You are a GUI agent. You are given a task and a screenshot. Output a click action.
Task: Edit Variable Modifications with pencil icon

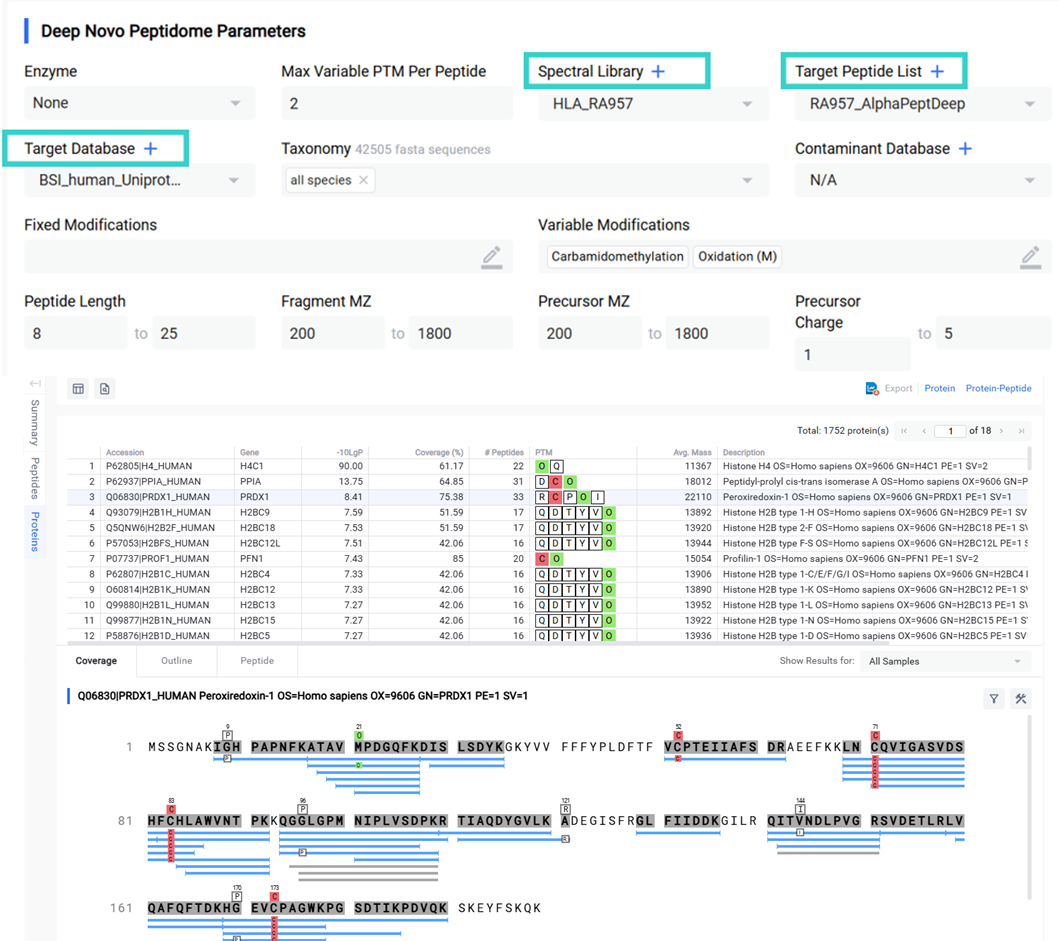click(1029, 257)
